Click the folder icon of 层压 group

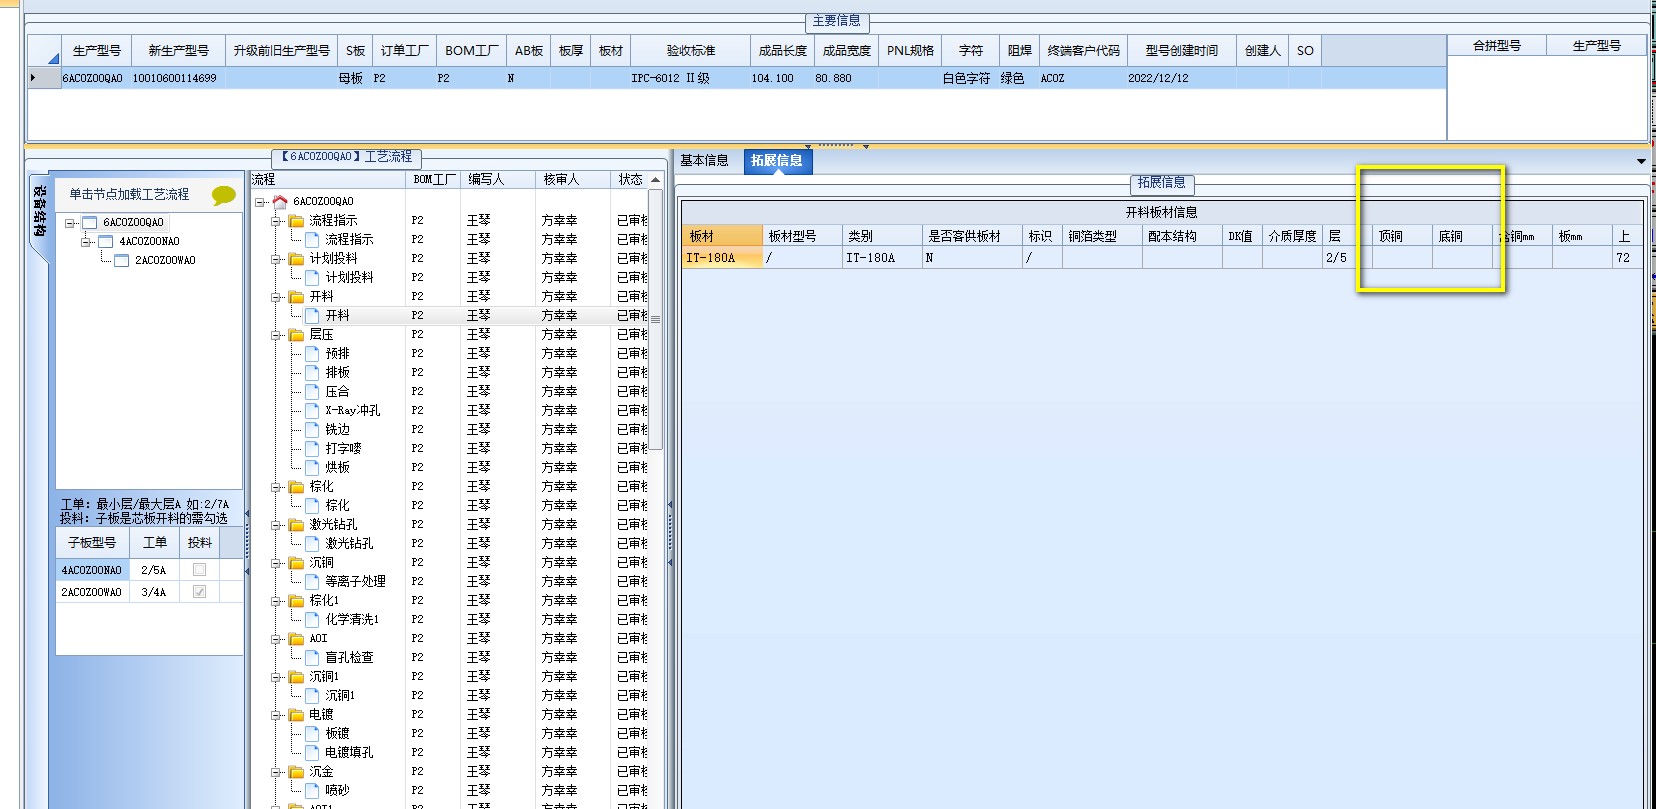297,334
